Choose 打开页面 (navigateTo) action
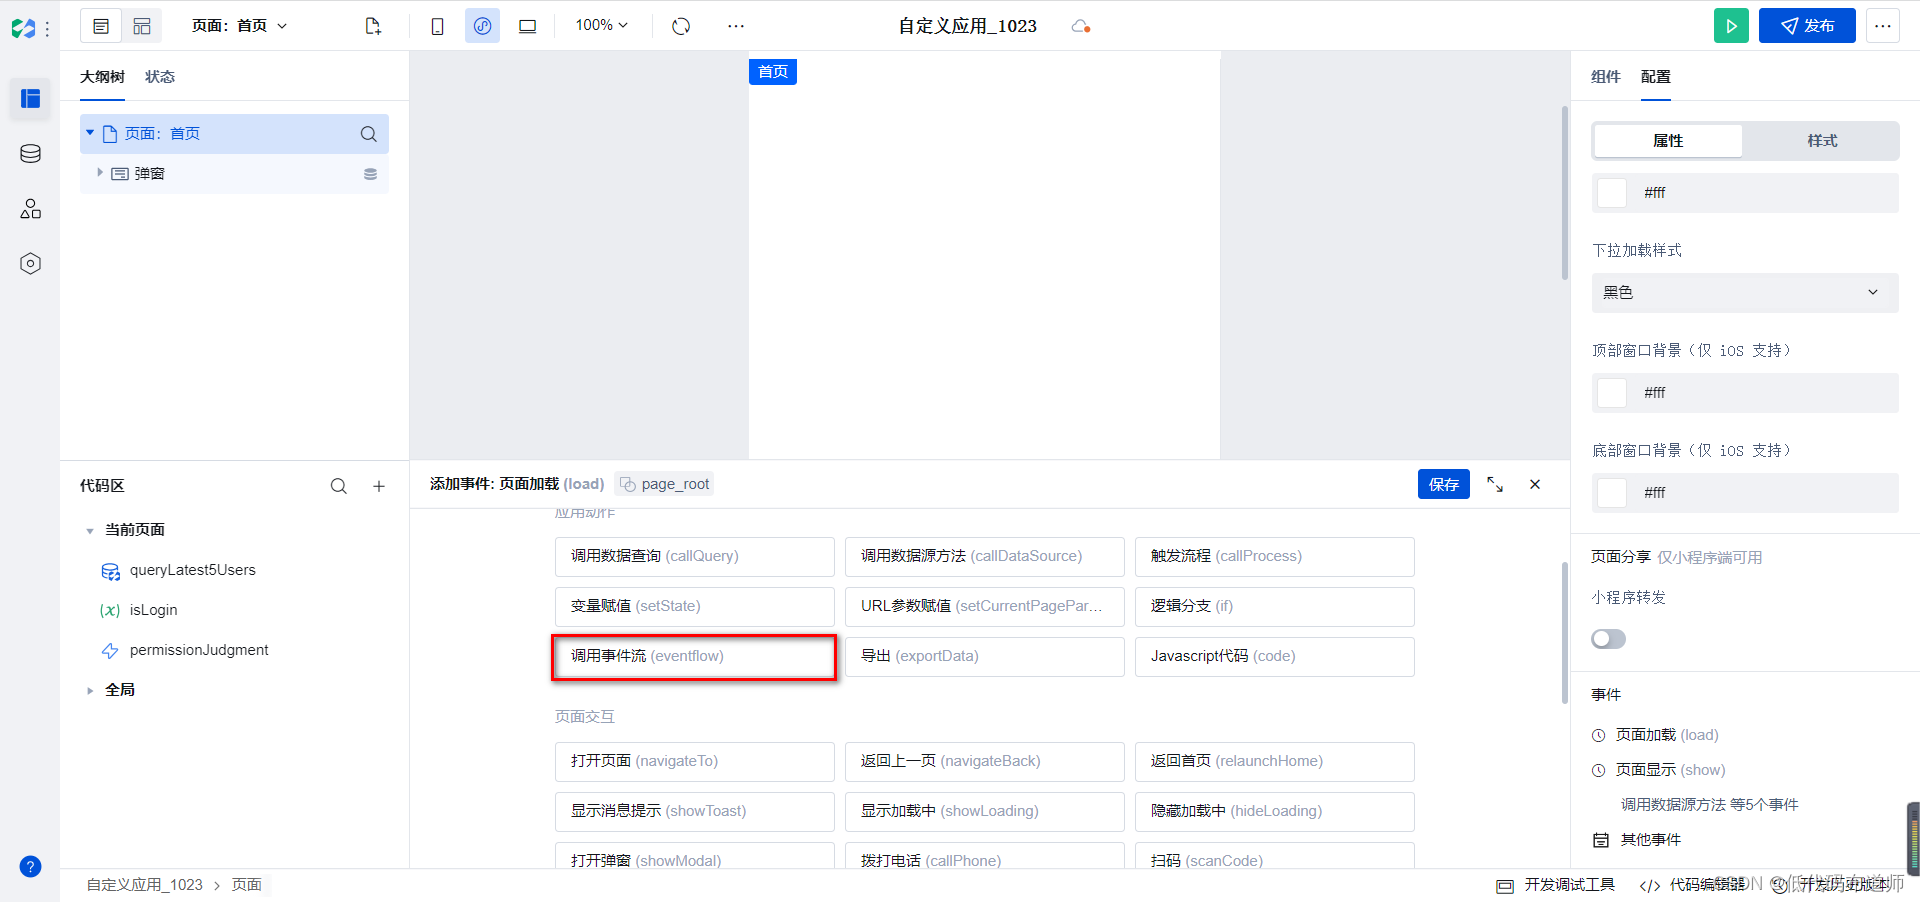 [695, 761]
